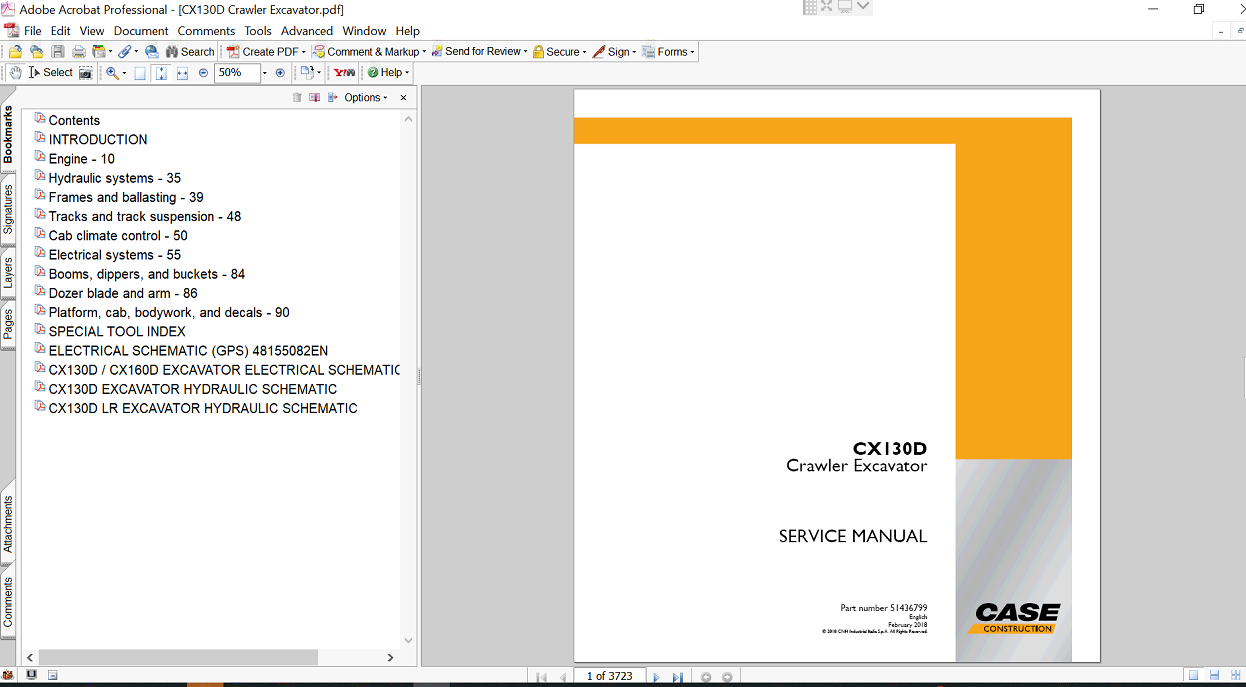Viewport: 1246px width, 687px height.
Task: Expand the bookmarks Options dropdown
Action: pyautogui.click(x=366, y=98)
